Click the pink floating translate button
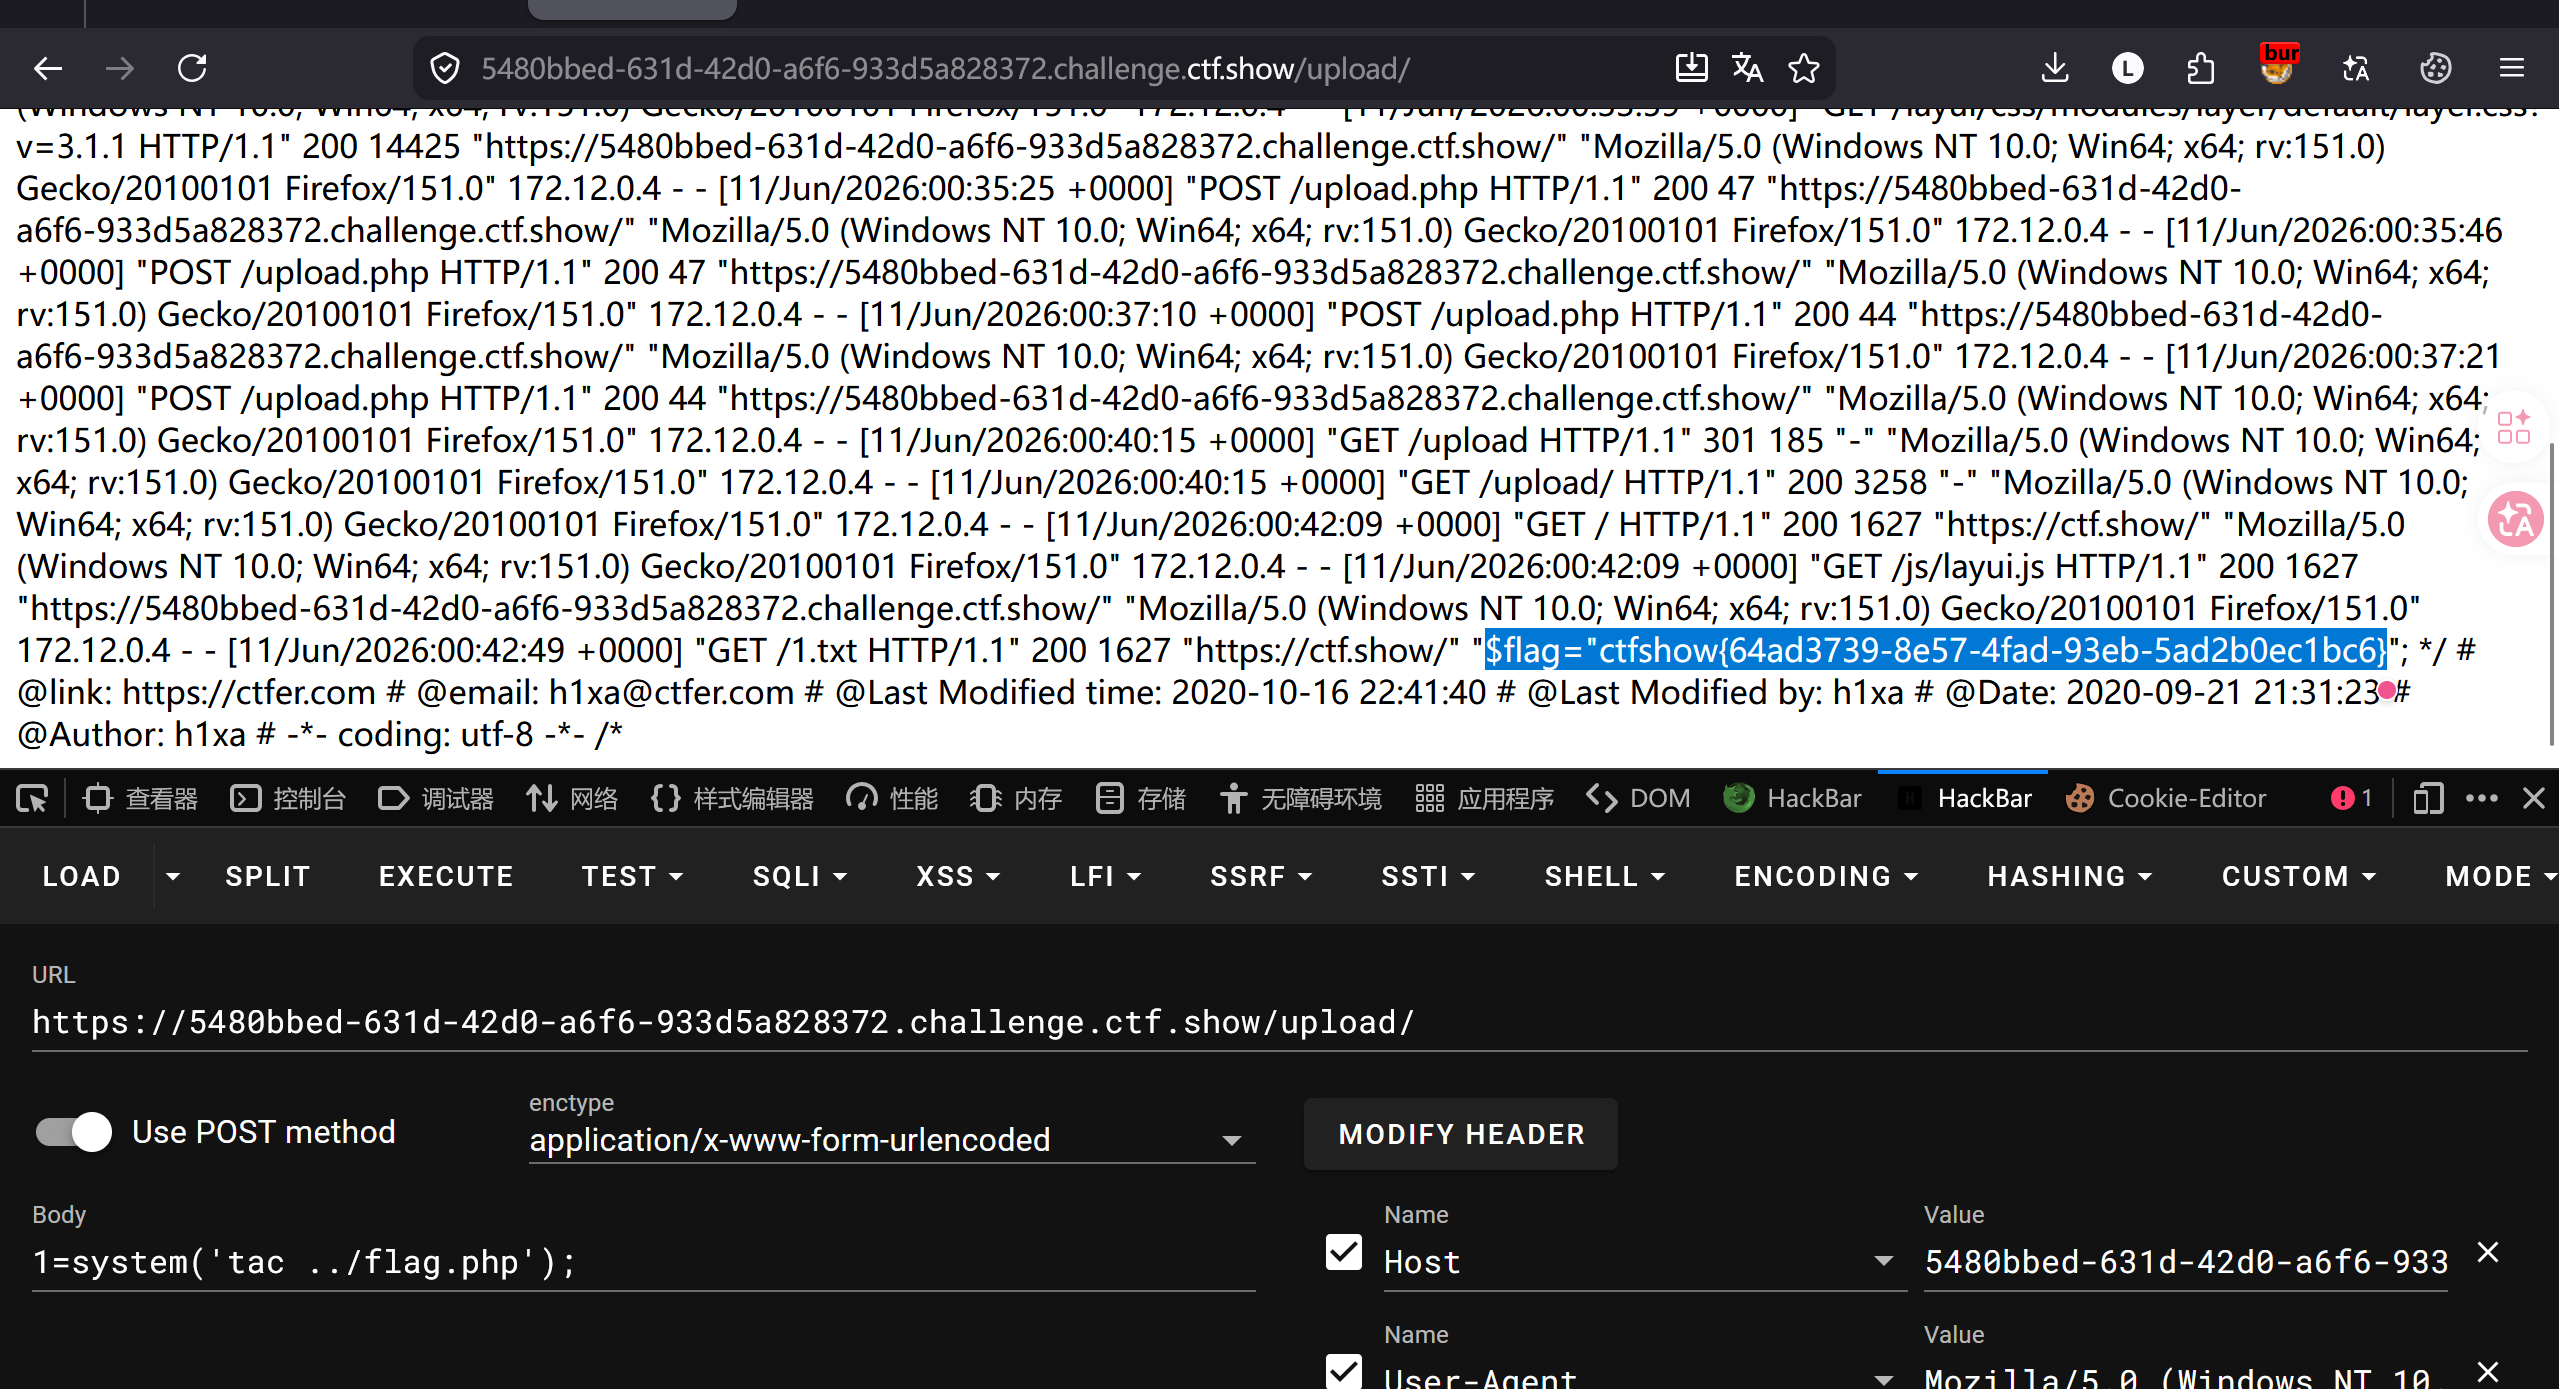This screenshot has height=1389, width=2559. (2515, 519)
